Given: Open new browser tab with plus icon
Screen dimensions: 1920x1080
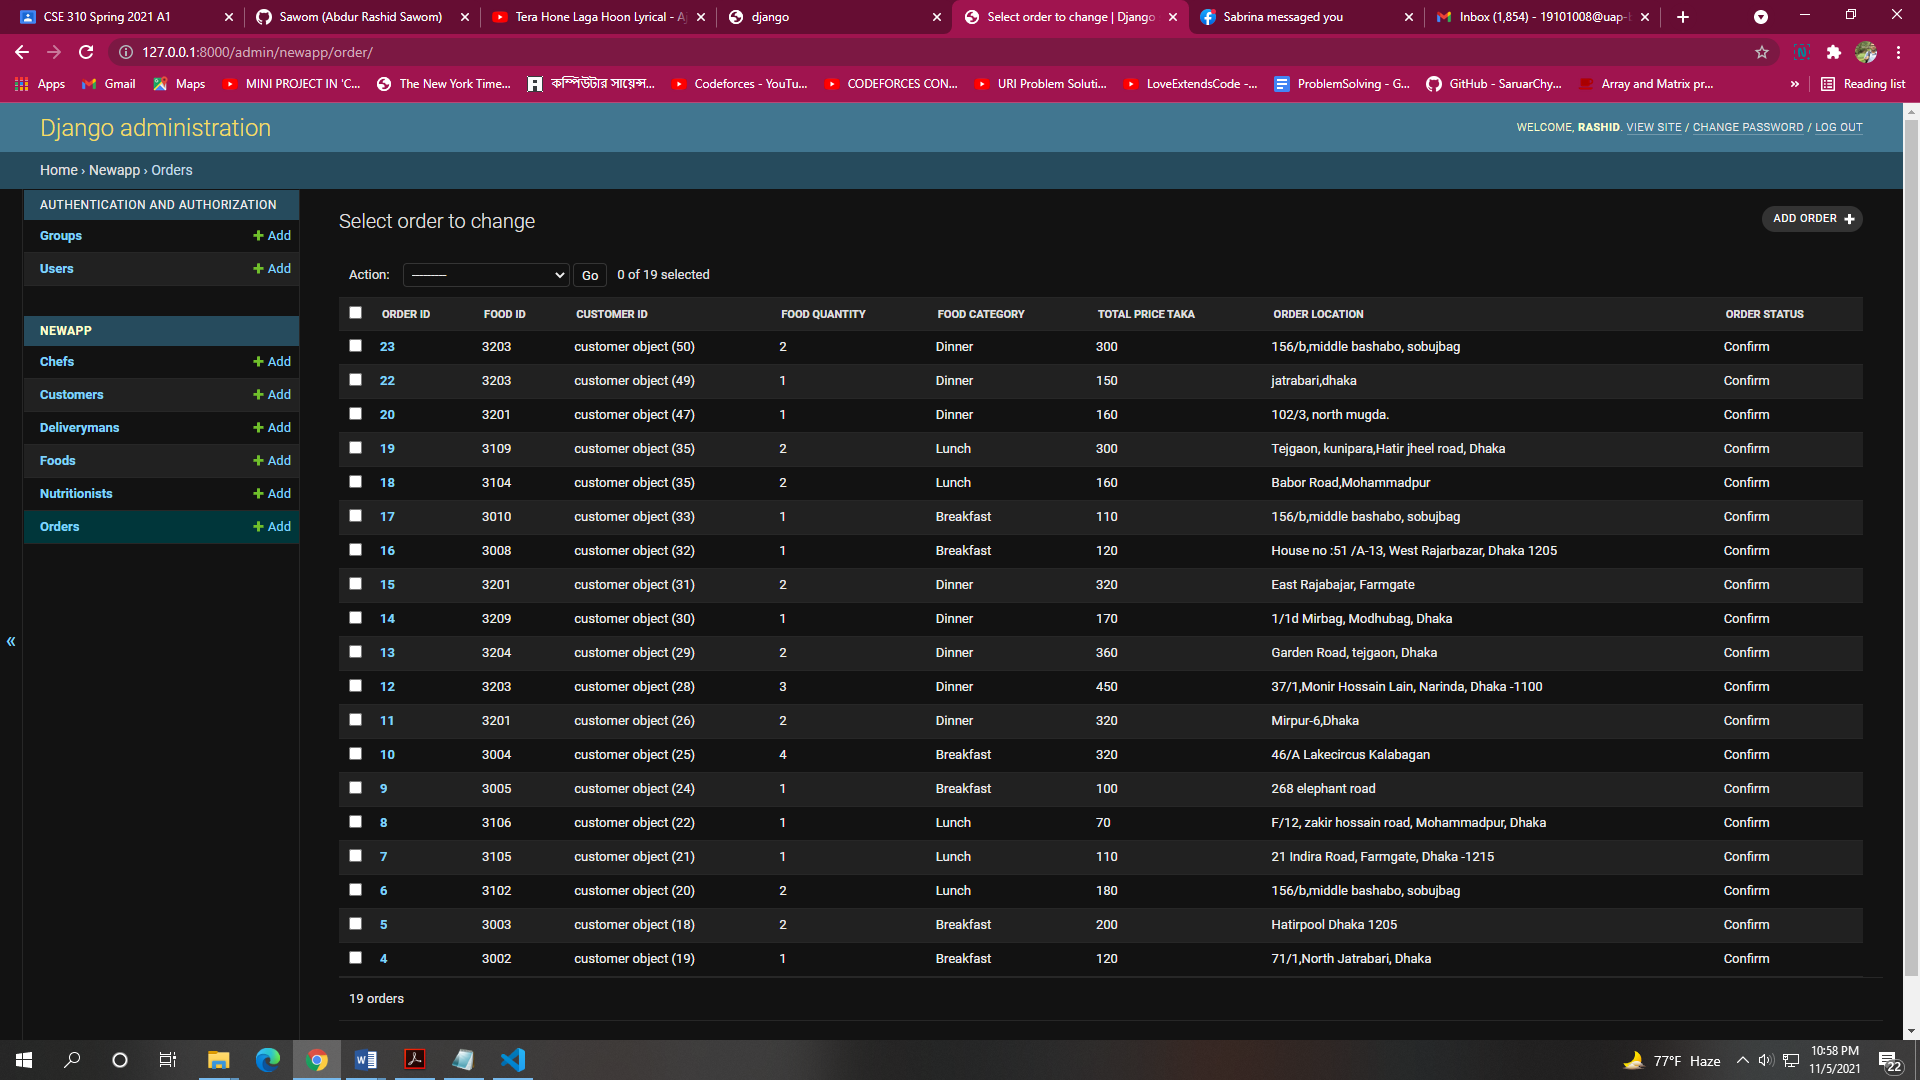Looking at the screenshot, I should coord(1683,17).
